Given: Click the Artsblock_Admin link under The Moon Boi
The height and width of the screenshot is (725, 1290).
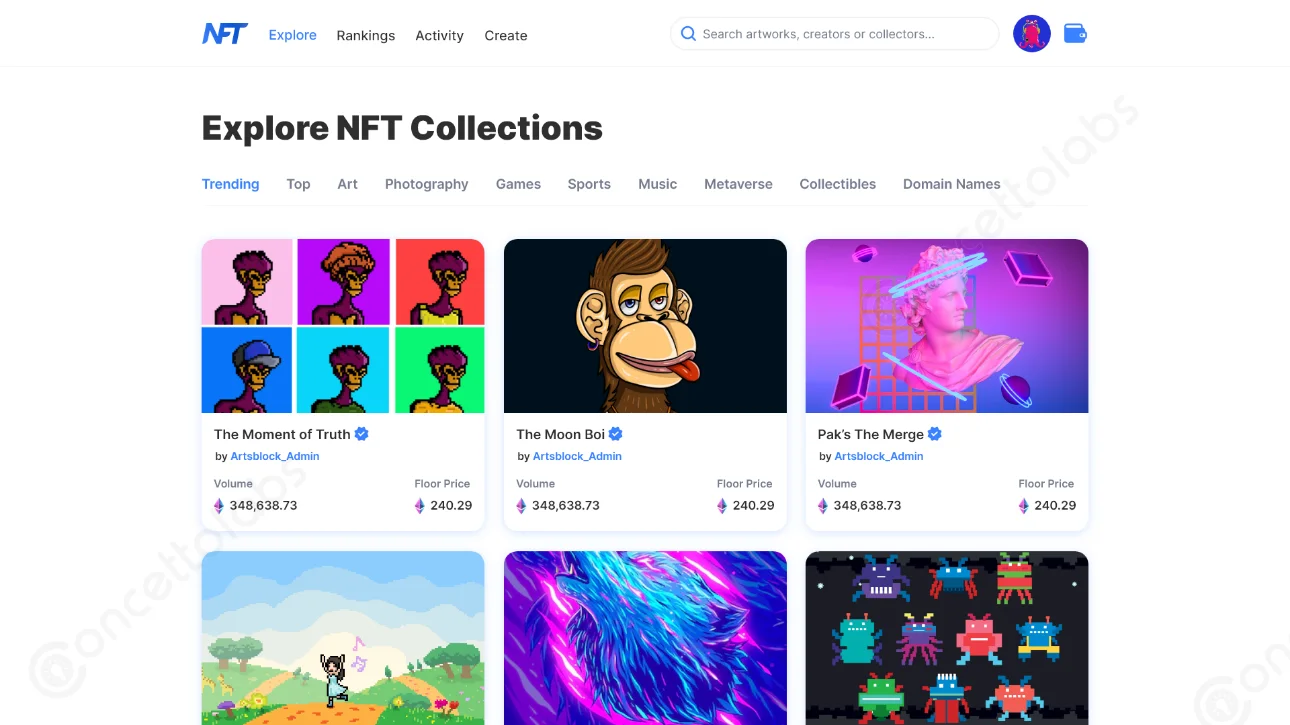Looking at the screenshot, I should 577,456.
